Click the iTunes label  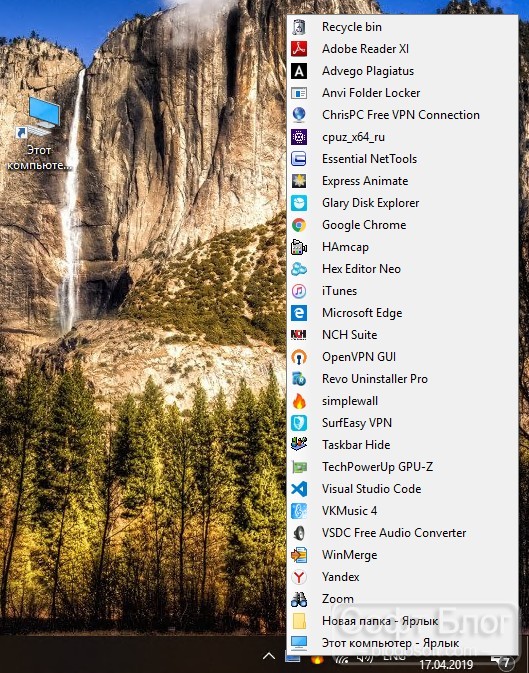339,291
